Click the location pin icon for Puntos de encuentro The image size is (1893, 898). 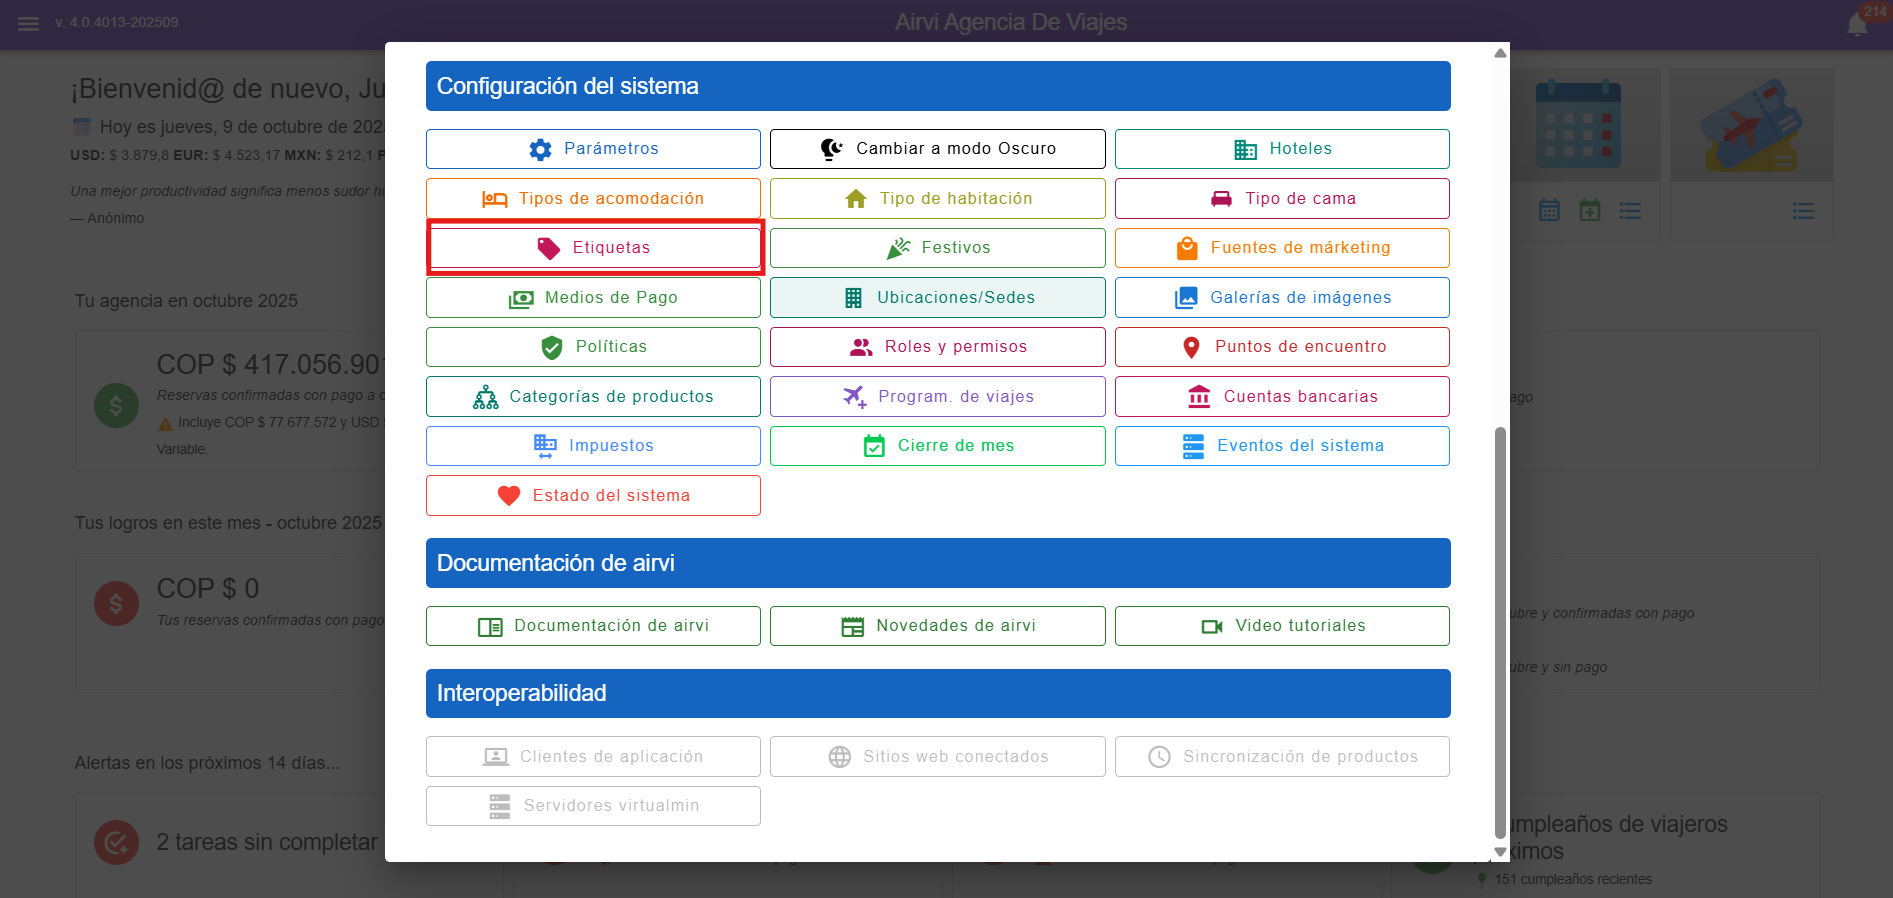pyautogui.click(x=1191, y=347)
